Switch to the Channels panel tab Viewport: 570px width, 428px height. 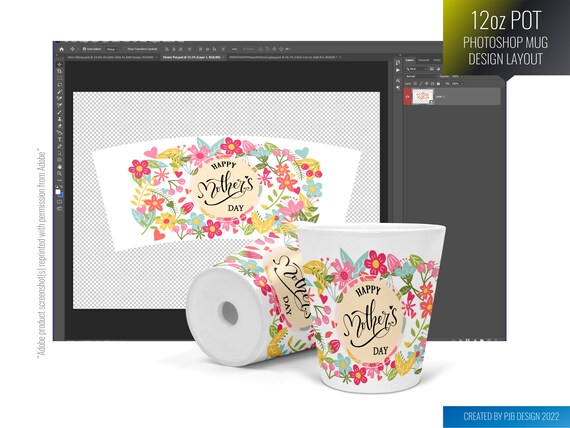coord(424,60)
